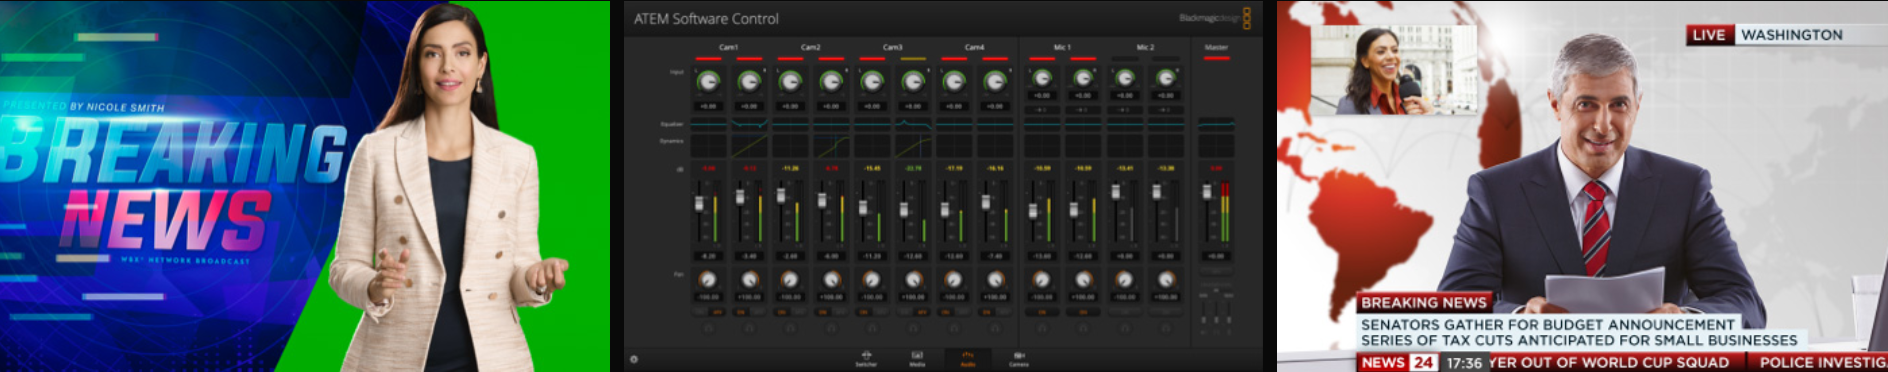Switch to the Switcher tab
The image size is (1888, 372).
pyautogui.click(x=866, y=359)
